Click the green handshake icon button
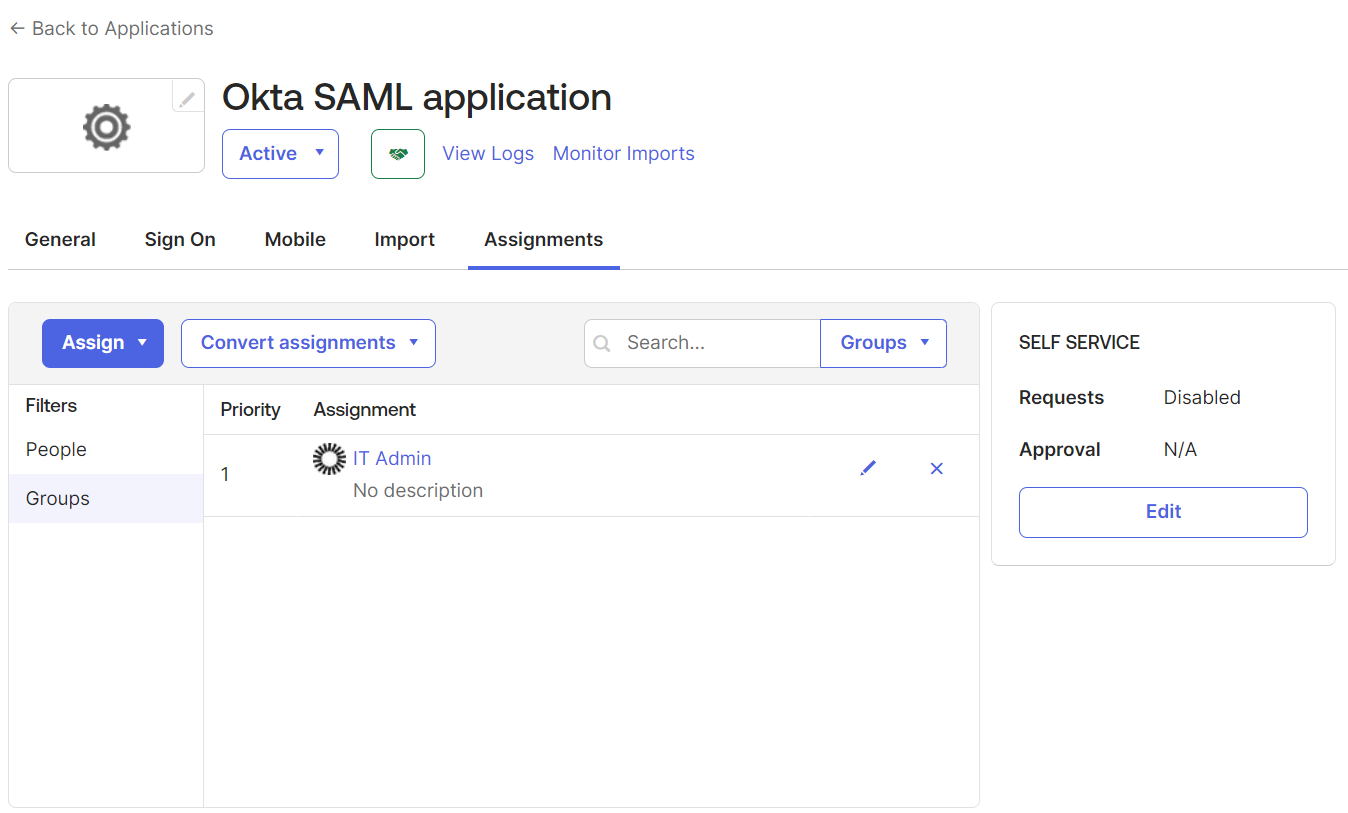This screenshot has width=1348, height=813. (398, 154)
